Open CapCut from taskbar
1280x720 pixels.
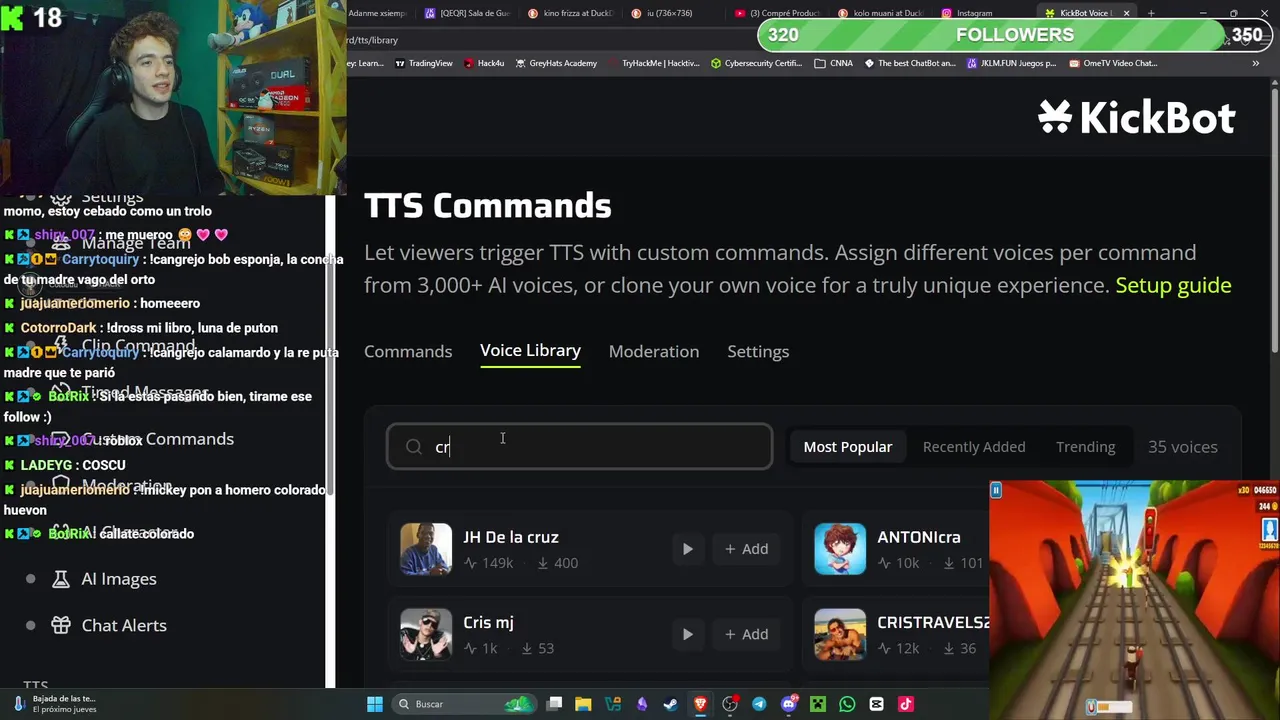point(876,704)
